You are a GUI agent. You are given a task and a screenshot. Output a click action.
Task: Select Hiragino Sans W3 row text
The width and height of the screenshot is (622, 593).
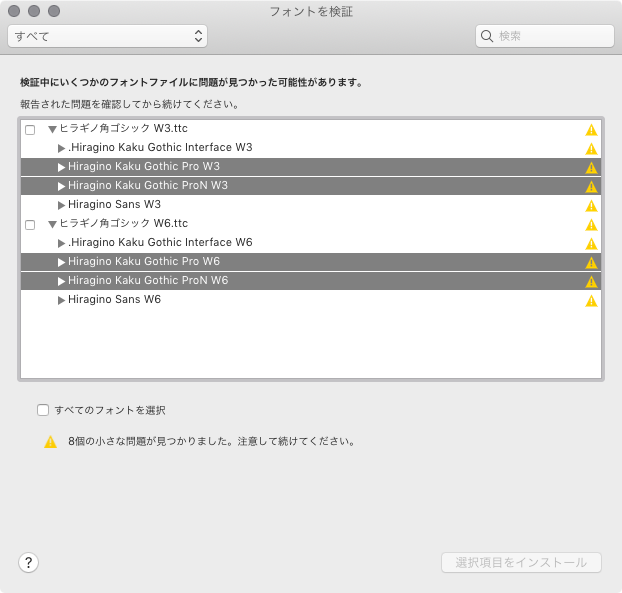(x=115, y=204)
